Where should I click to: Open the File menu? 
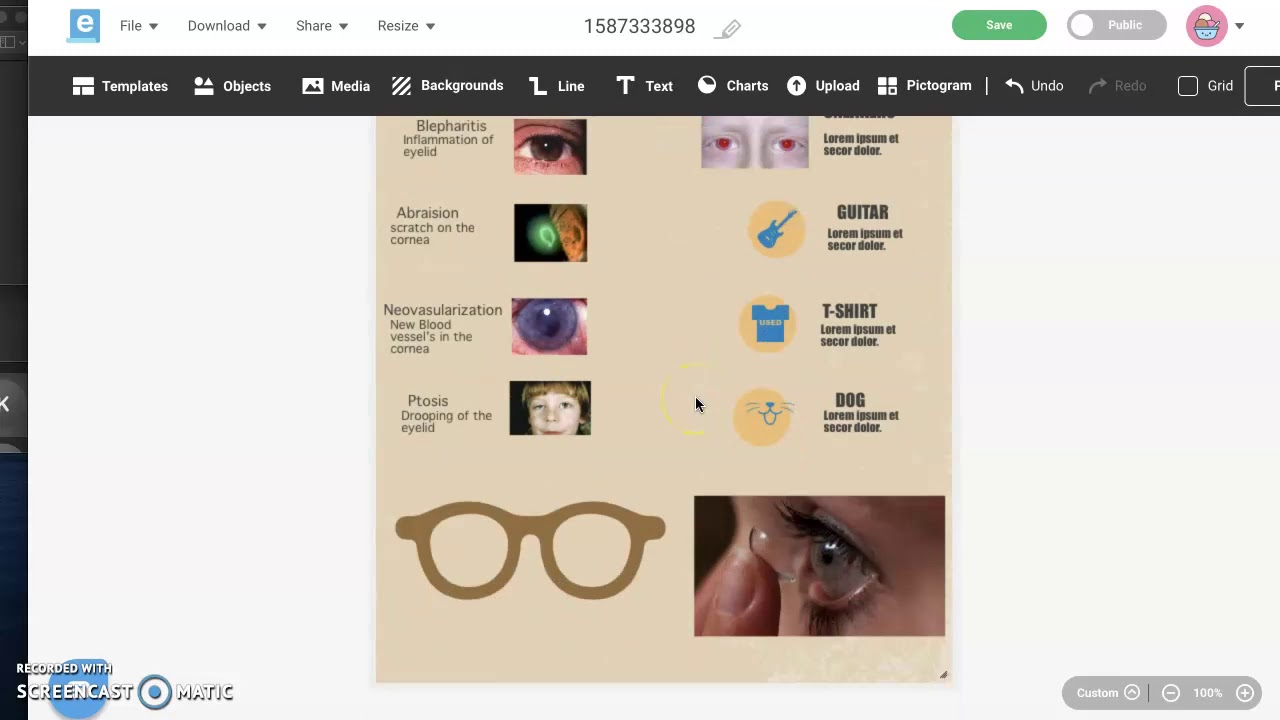click(139, 26)
